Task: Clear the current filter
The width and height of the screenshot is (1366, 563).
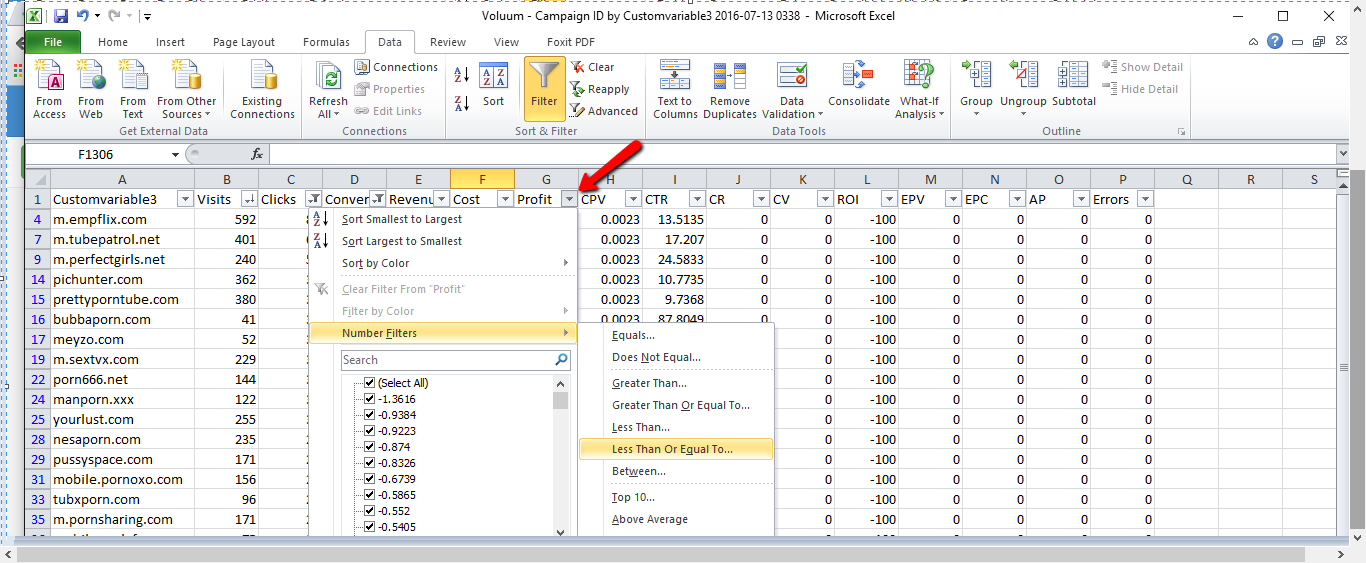Action: 593,67
